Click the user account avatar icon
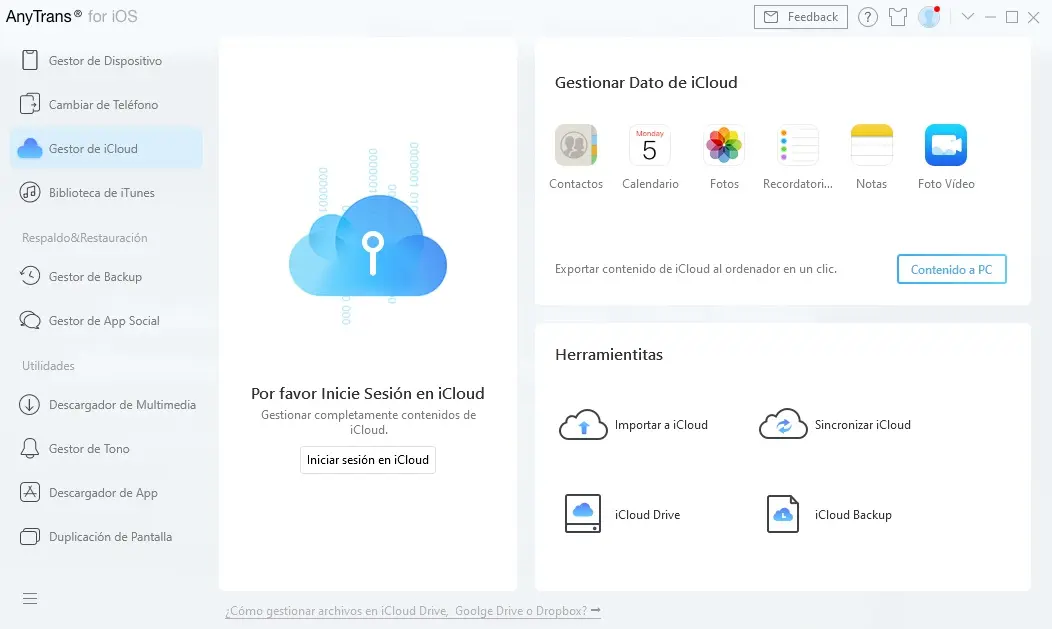This screenshot has height=629, width=1052. 929,17
